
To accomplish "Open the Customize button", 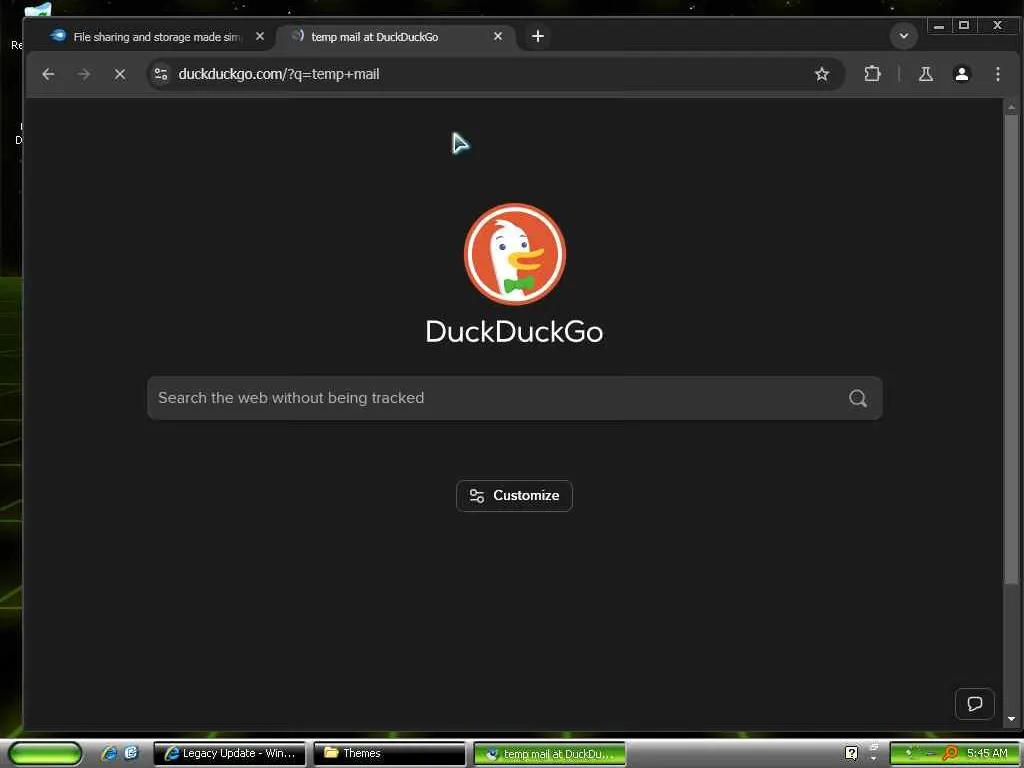I will 515,496.
